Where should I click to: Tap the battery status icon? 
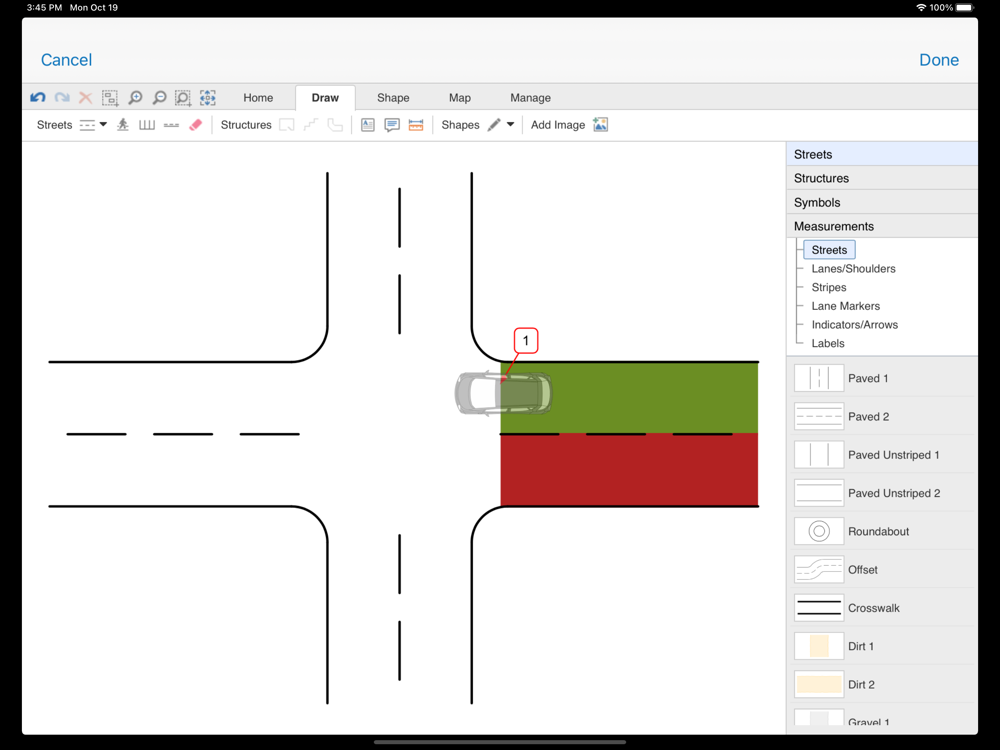click(x=965, y=8)
